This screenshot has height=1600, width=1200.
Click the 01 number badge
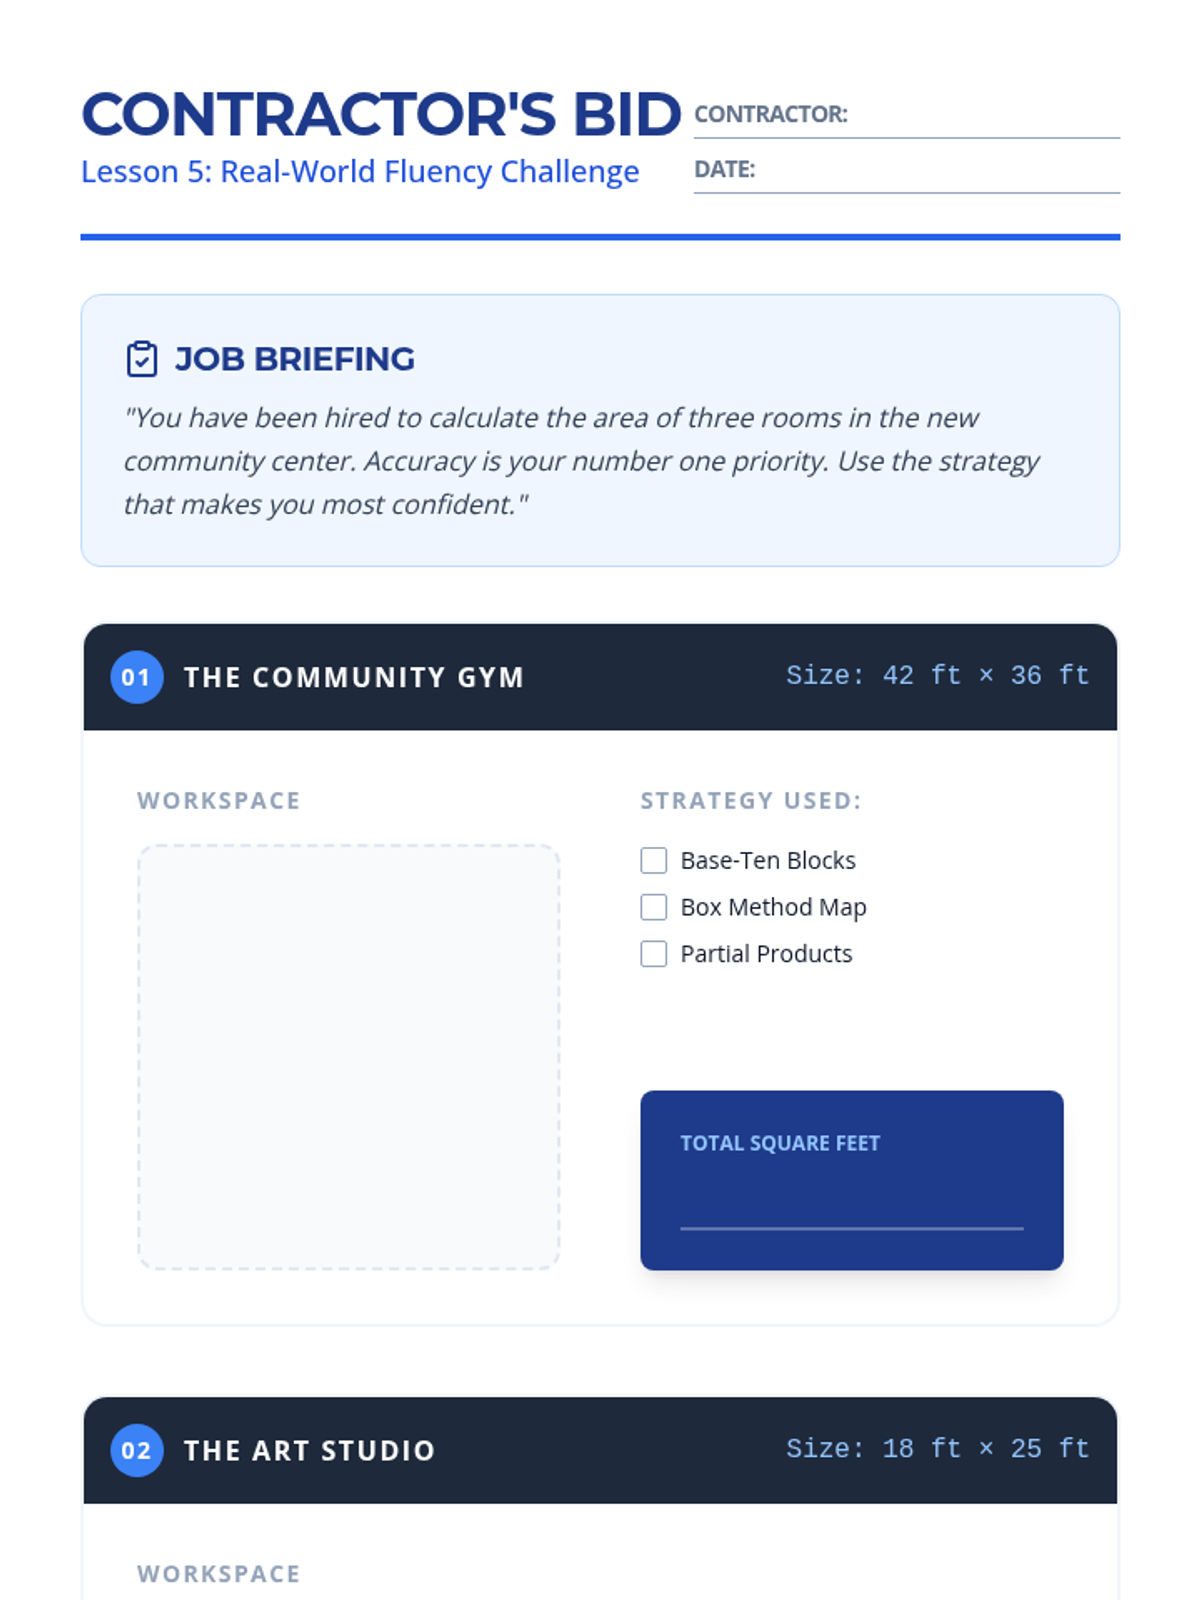pyautogui.click(x=136, y=677)
